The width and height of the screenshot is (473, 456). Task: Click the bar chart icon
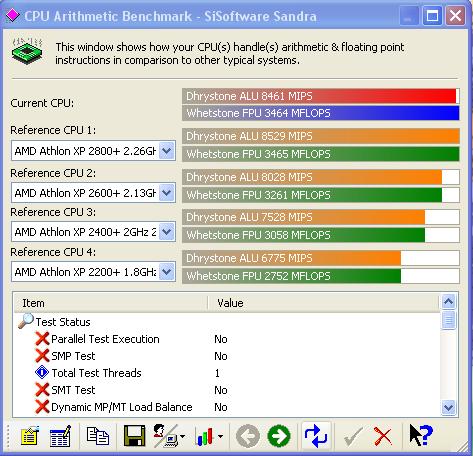tap(205, 436)
